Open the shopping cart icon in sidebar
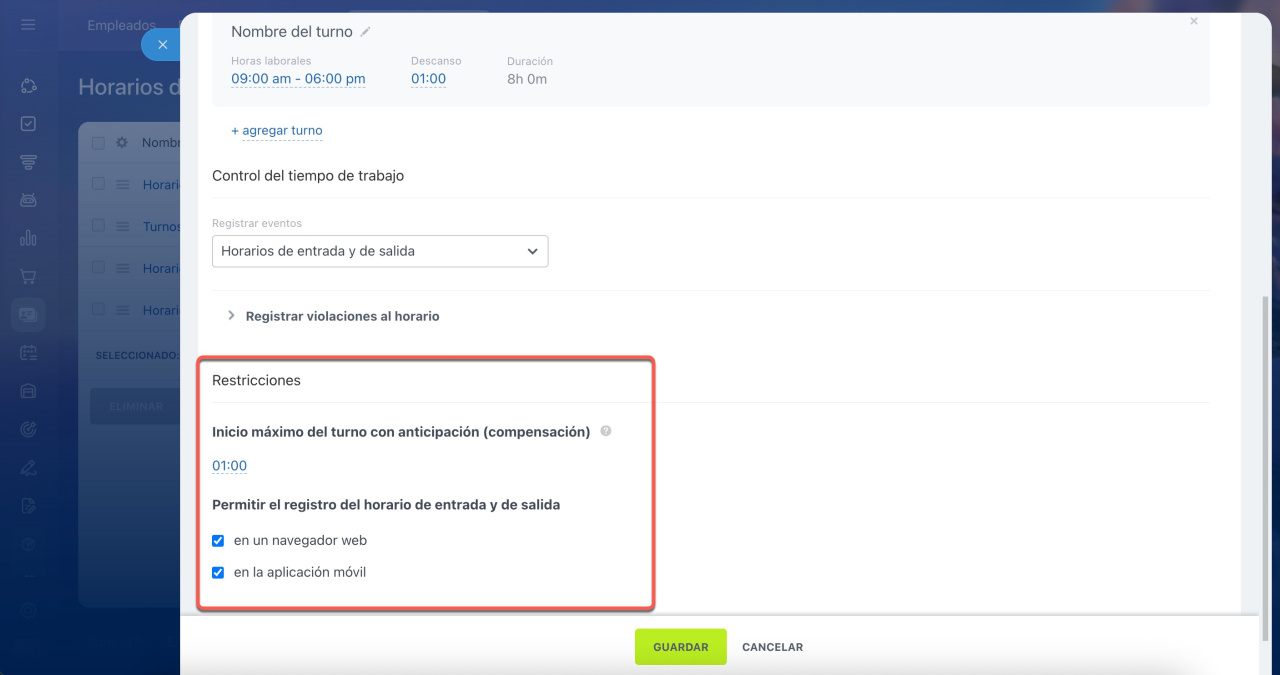Screen dimensions: 1280x675 point(28,276)
